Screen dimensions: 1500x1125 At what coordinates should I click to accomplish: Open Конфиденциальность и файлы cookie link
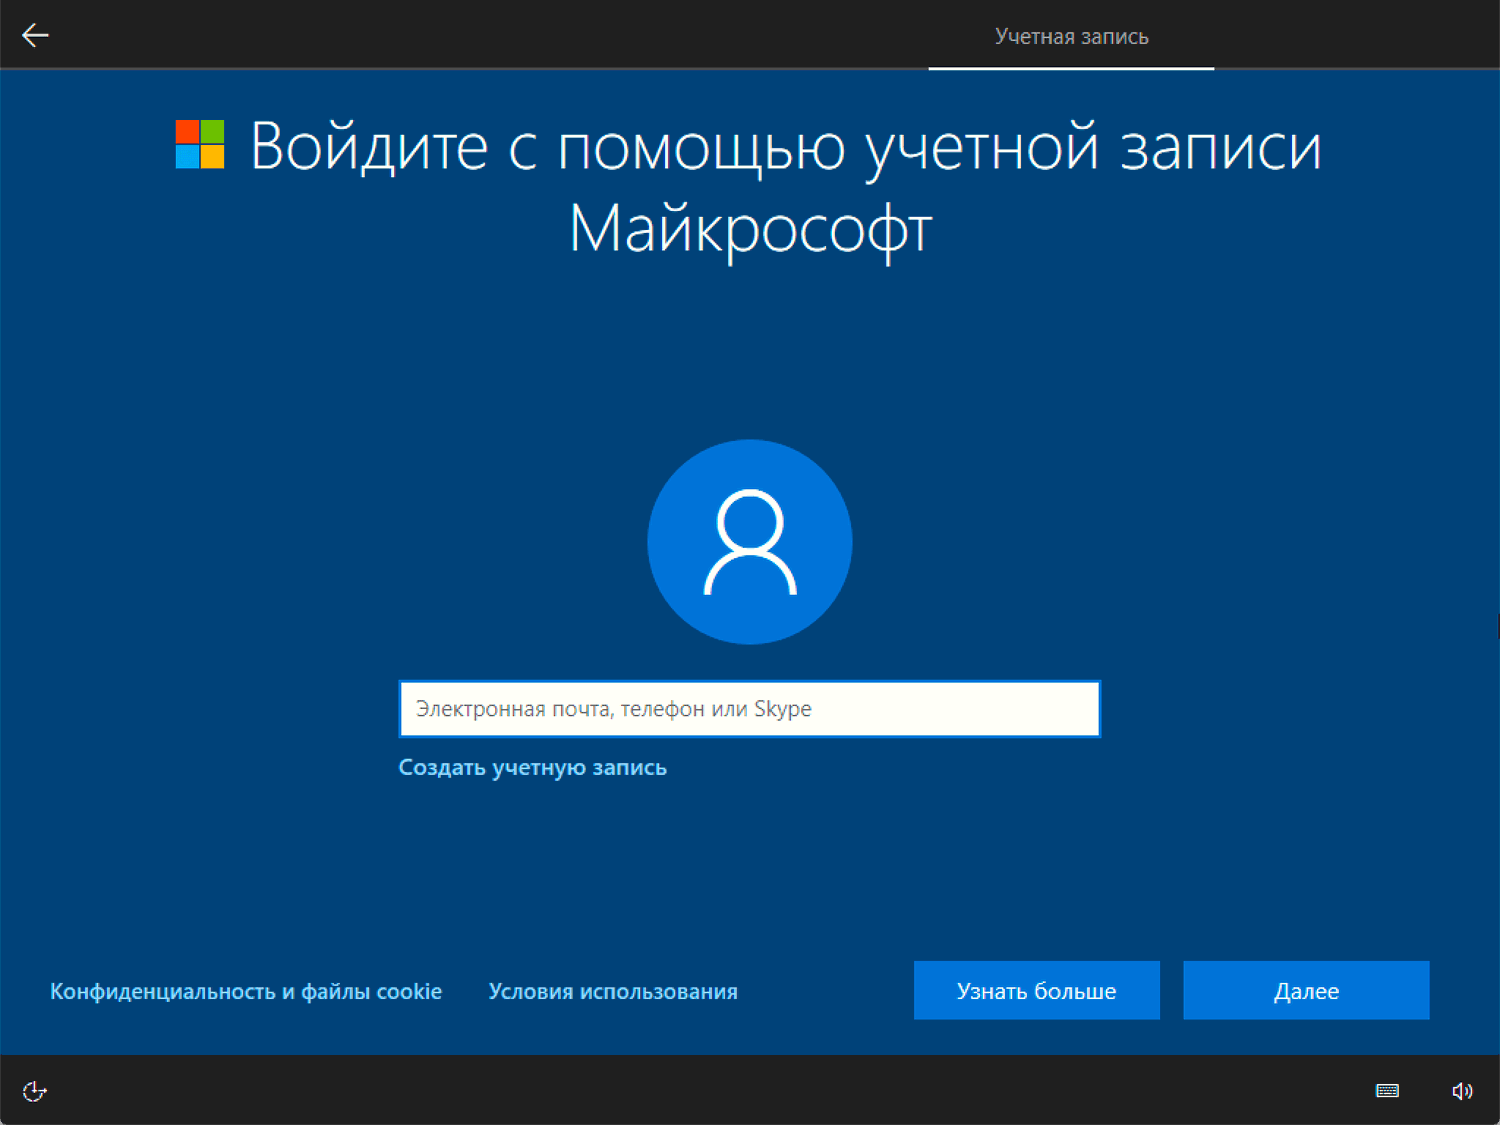pos(246,991)
